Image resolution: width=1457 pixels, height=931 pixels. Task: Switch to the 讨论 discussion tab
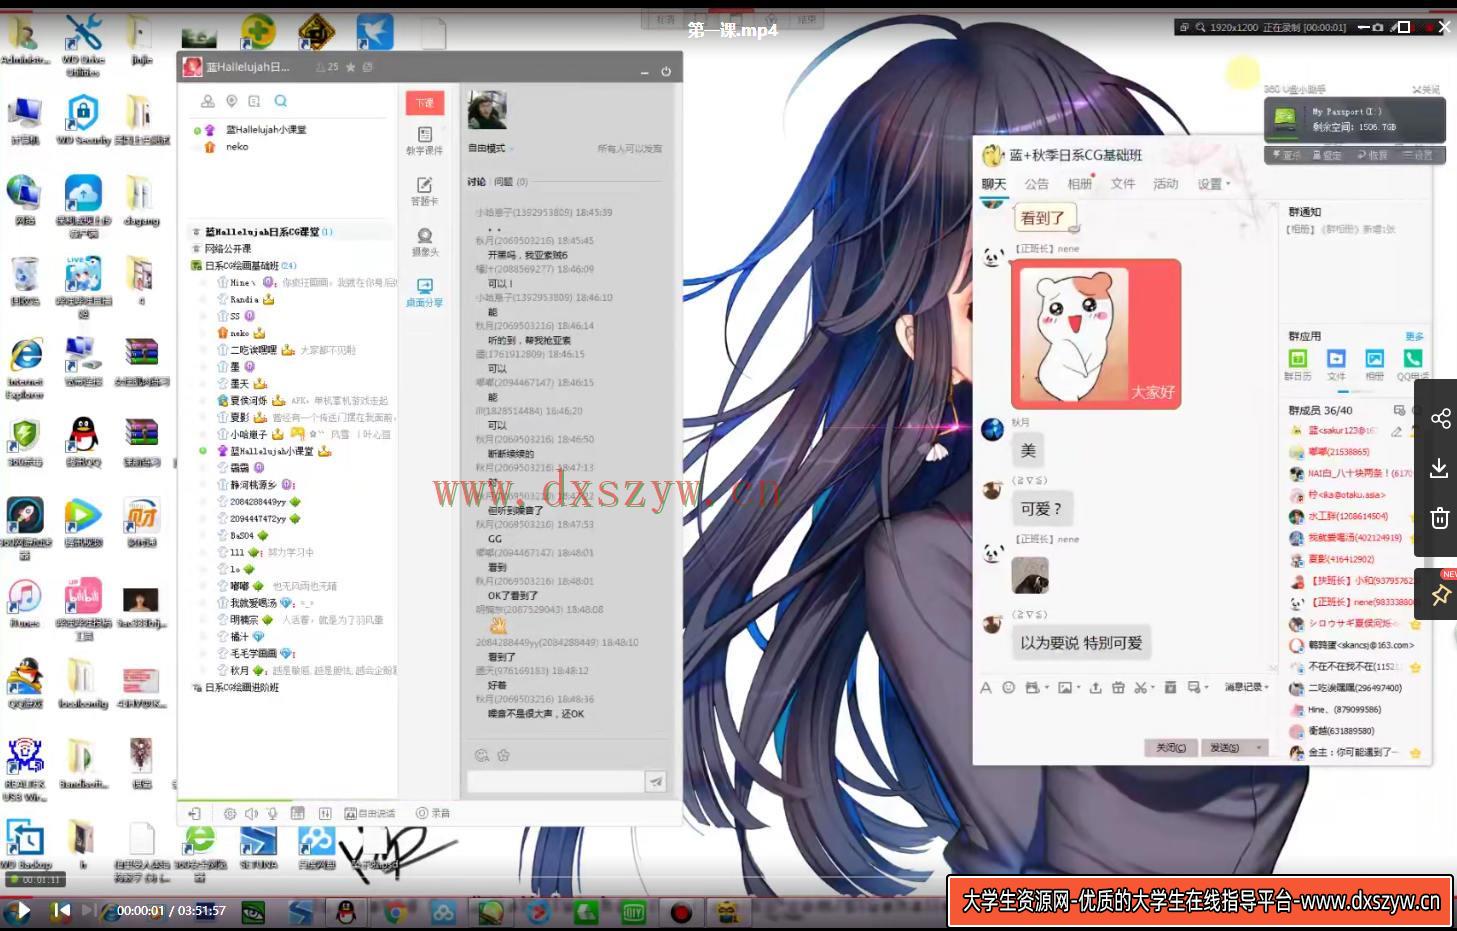click(476, 182)
